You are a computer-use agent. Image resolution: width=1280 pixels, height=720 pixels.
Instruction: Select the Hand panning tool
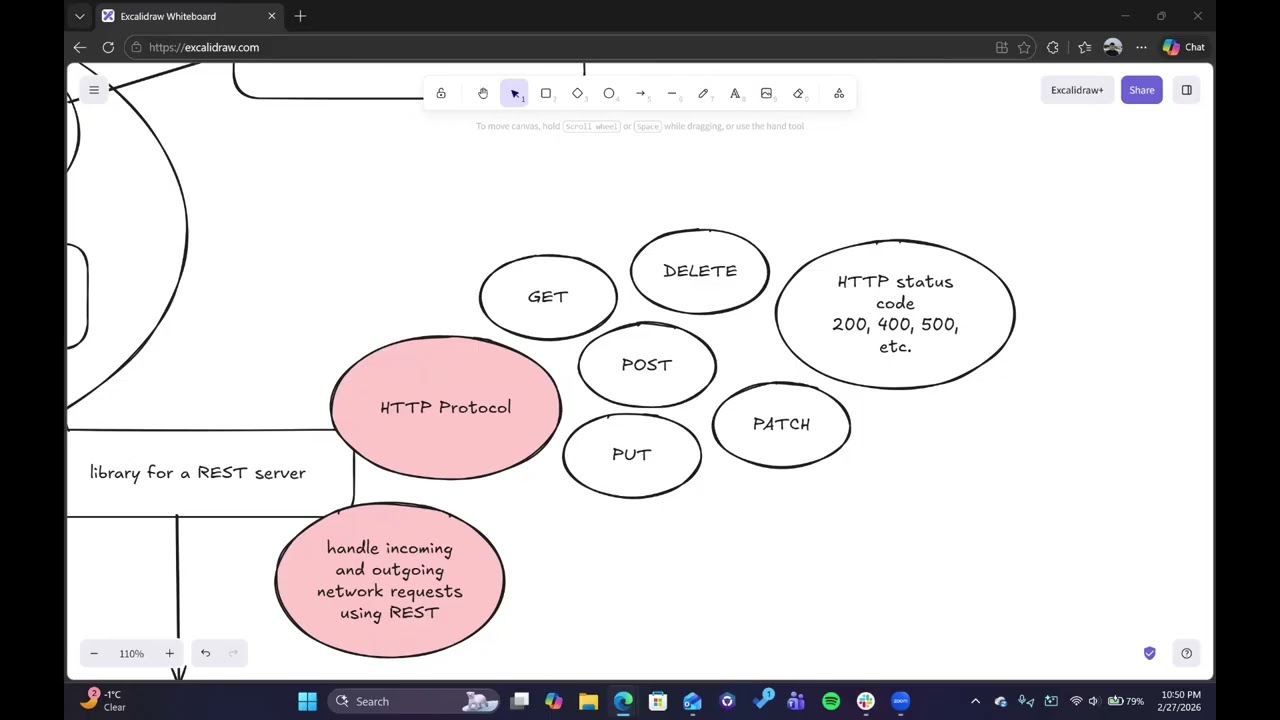(483, 93)
